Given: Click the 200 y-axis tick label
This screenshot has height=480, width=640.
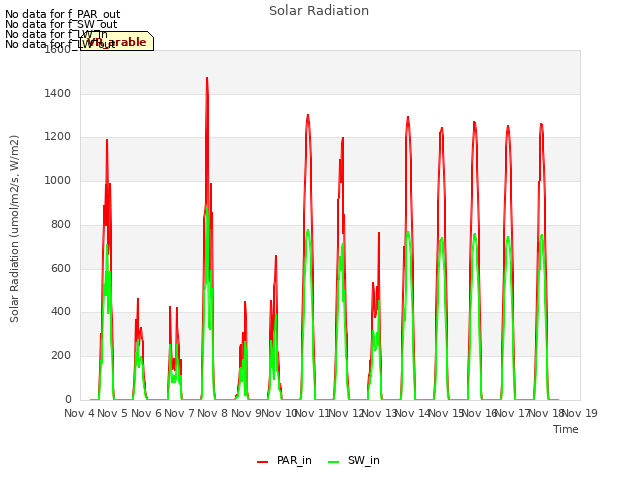Looking at the screenshot, I should (x=61, y=356).
